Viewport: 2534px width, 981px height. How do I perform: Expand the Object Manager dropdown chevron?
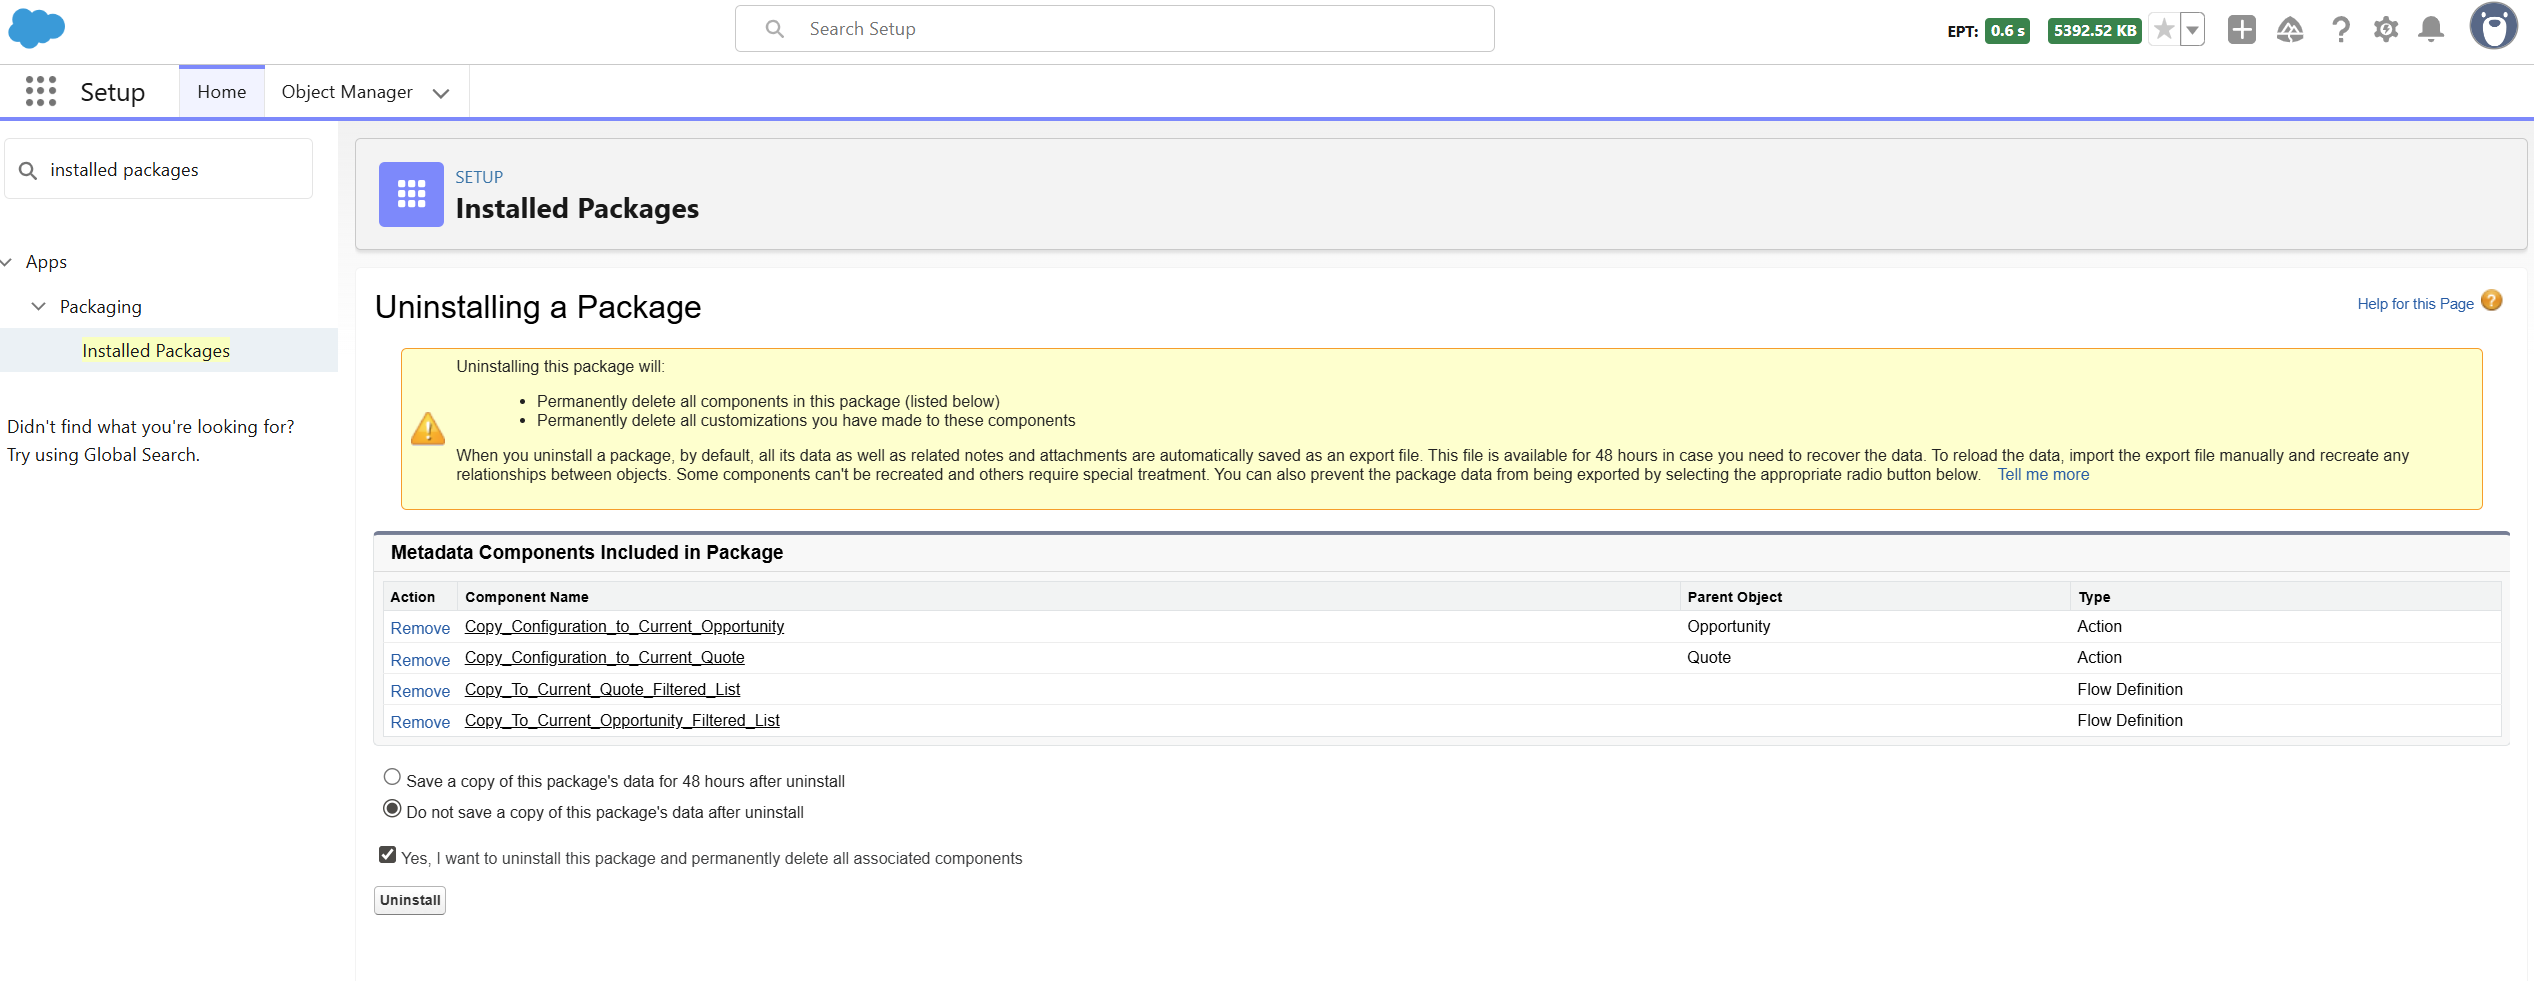[x=441, y=93]
